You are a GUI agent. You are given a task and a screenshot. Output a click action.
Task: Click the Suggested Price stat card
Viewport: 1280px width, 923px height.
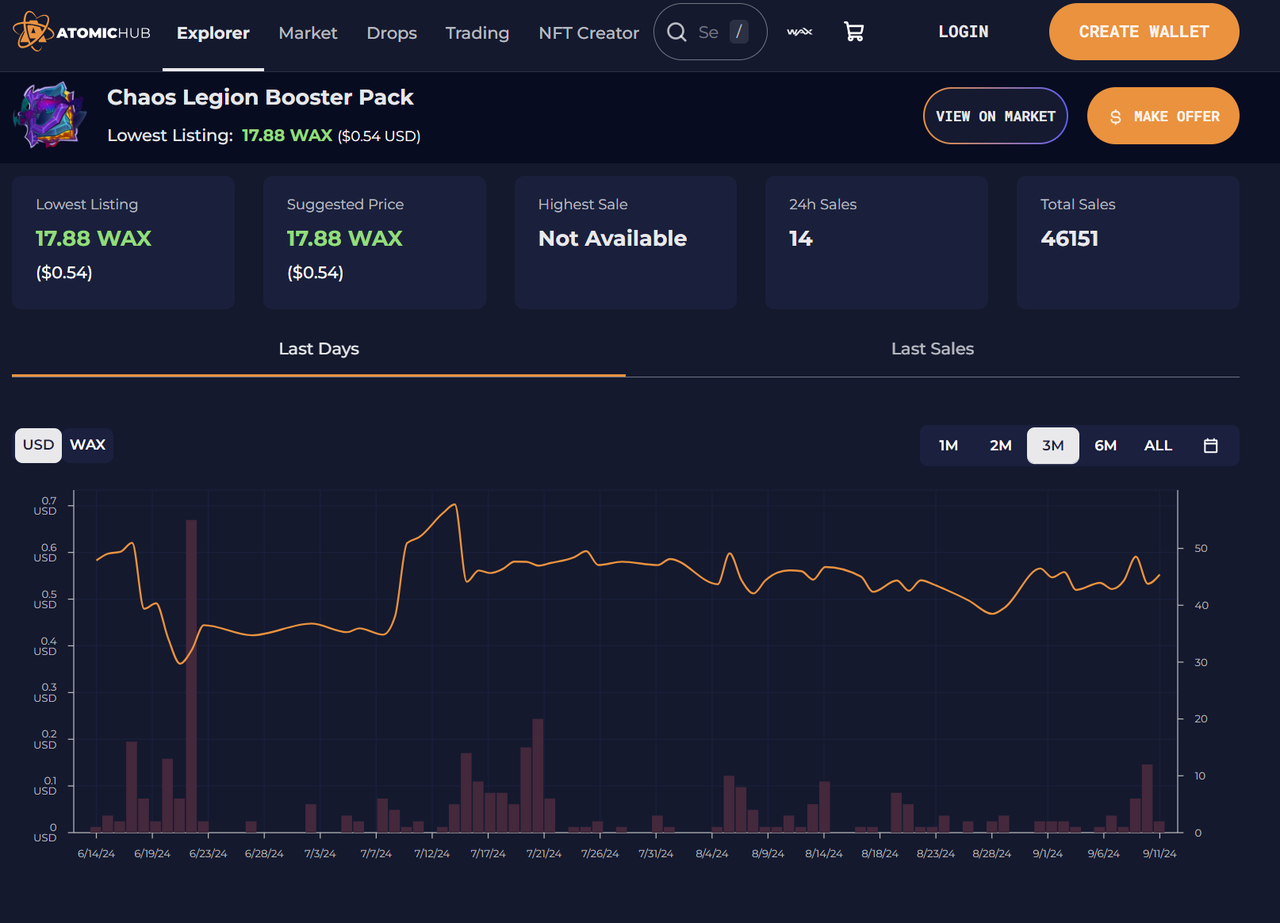coord(374,243)
